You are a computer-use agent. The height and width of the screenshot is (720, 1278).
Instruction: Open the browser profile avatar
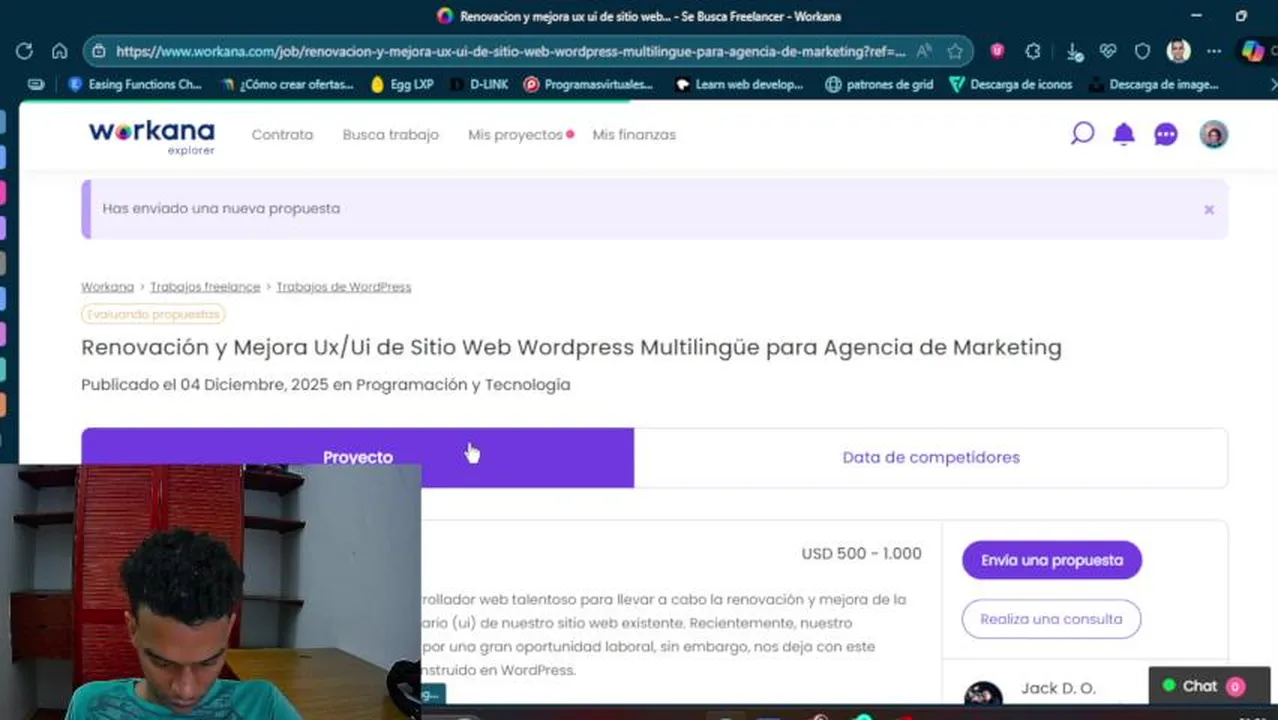[1178, 51]
